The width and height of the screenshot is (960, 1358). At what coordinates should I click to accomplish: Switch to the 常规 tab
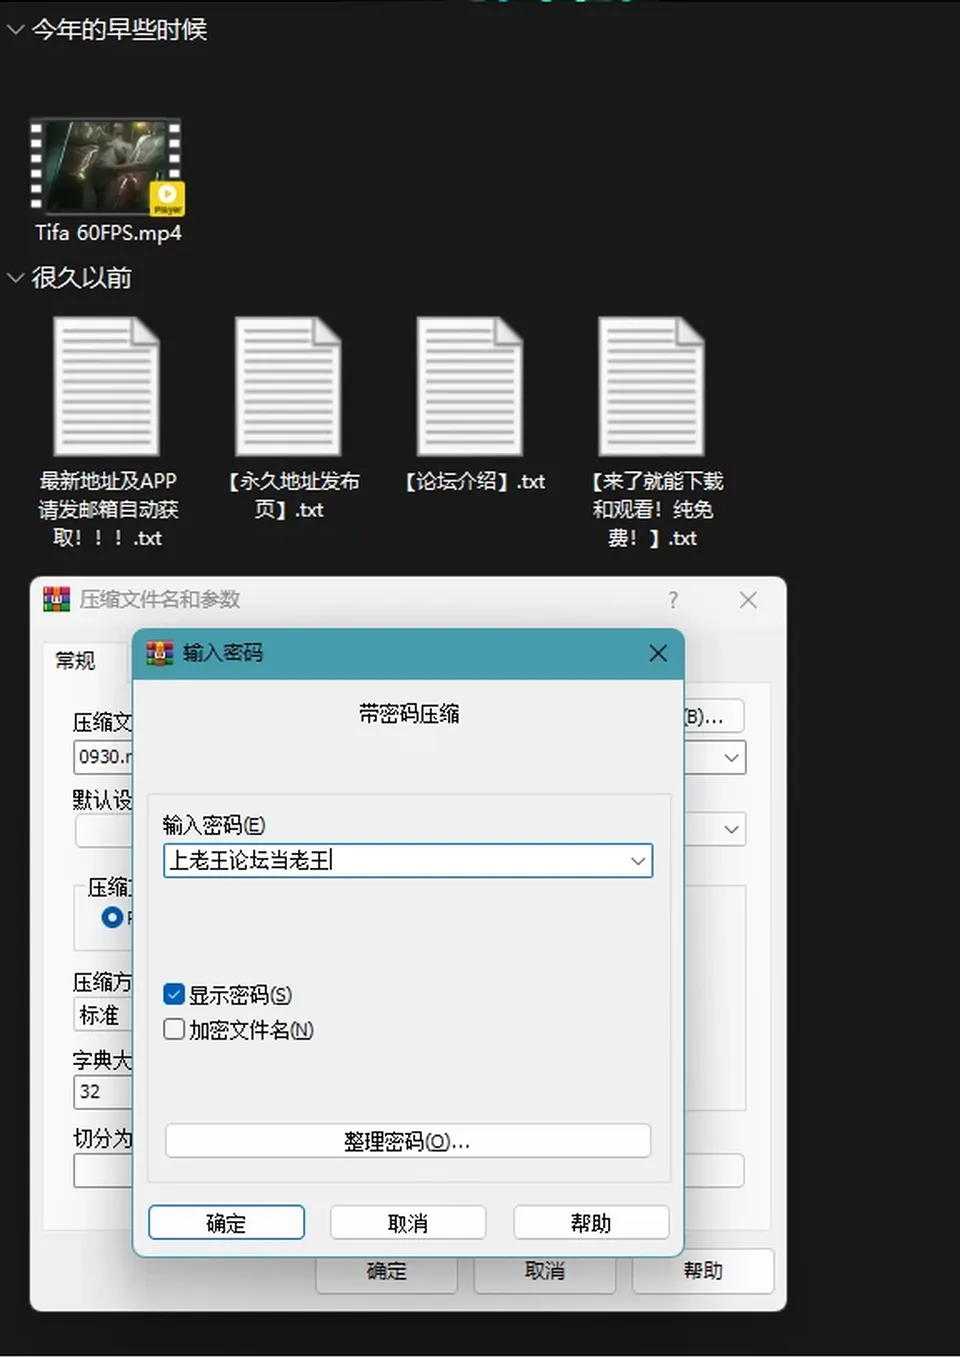coord(75,661)
